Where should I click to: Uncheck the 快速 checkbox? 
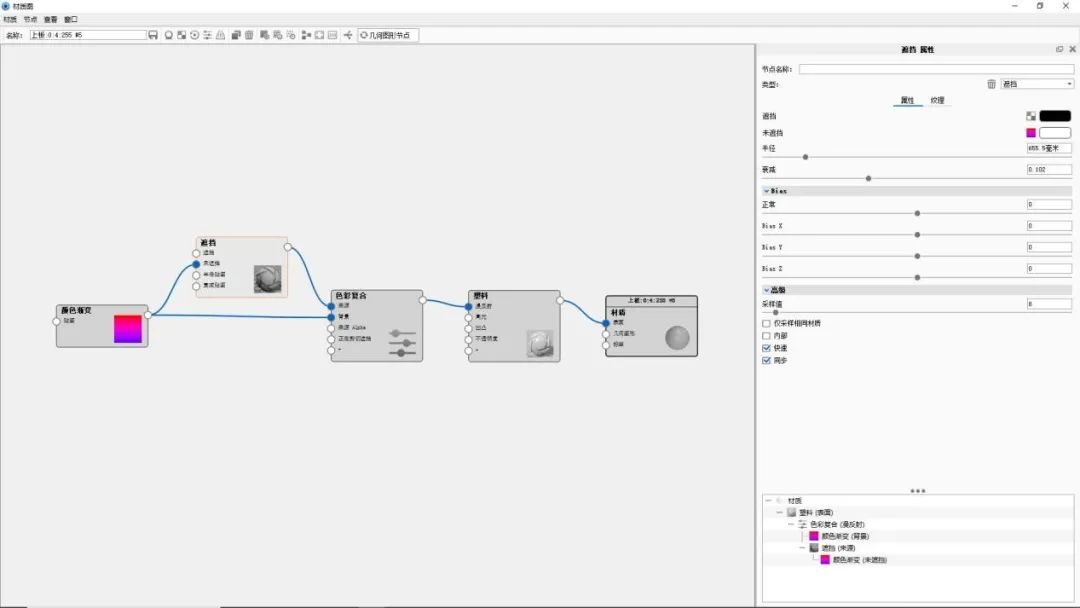767,348
